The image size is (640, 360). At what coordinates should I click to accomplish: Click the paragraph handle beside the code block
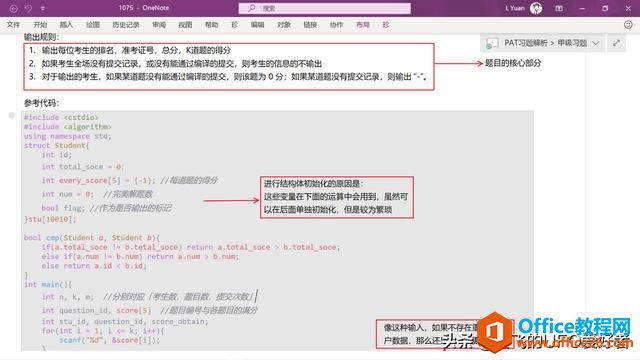(x=12, y=116)
